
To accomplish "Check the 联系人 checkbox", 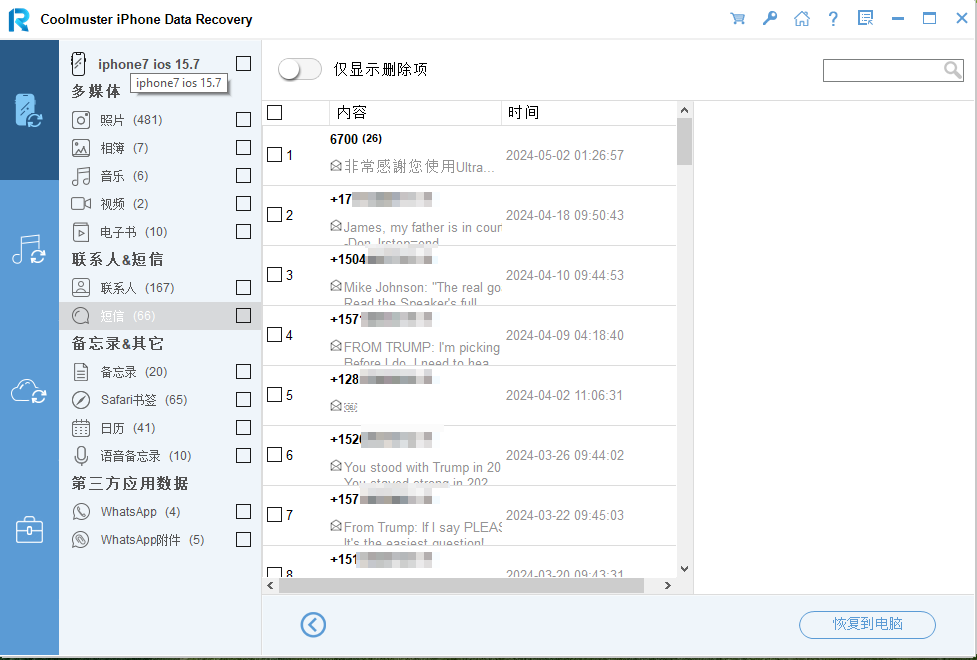I will [x=244, y=287].
